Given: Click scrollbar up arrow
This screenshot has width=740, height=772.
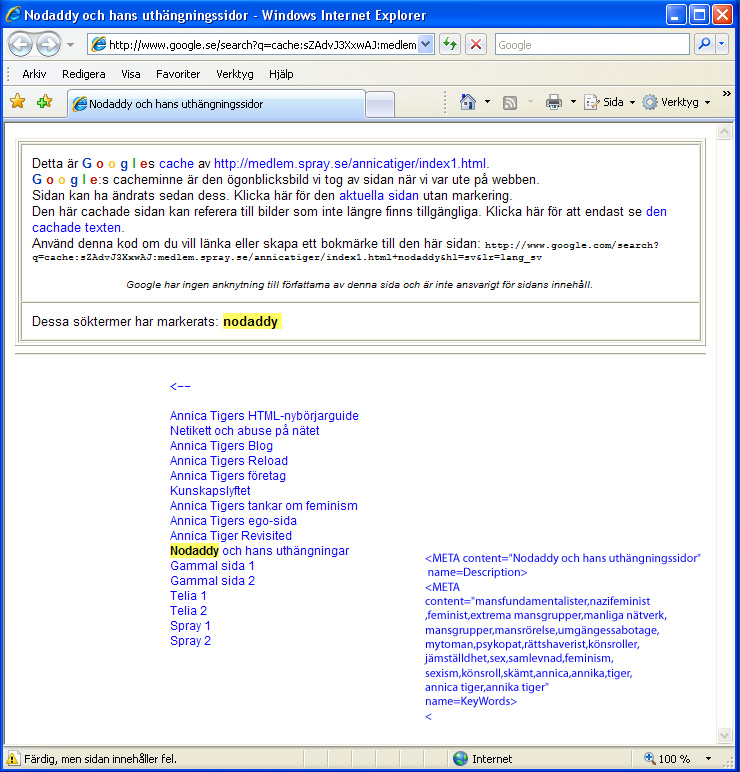Looking at the screenshot, I should pos(724,132).
